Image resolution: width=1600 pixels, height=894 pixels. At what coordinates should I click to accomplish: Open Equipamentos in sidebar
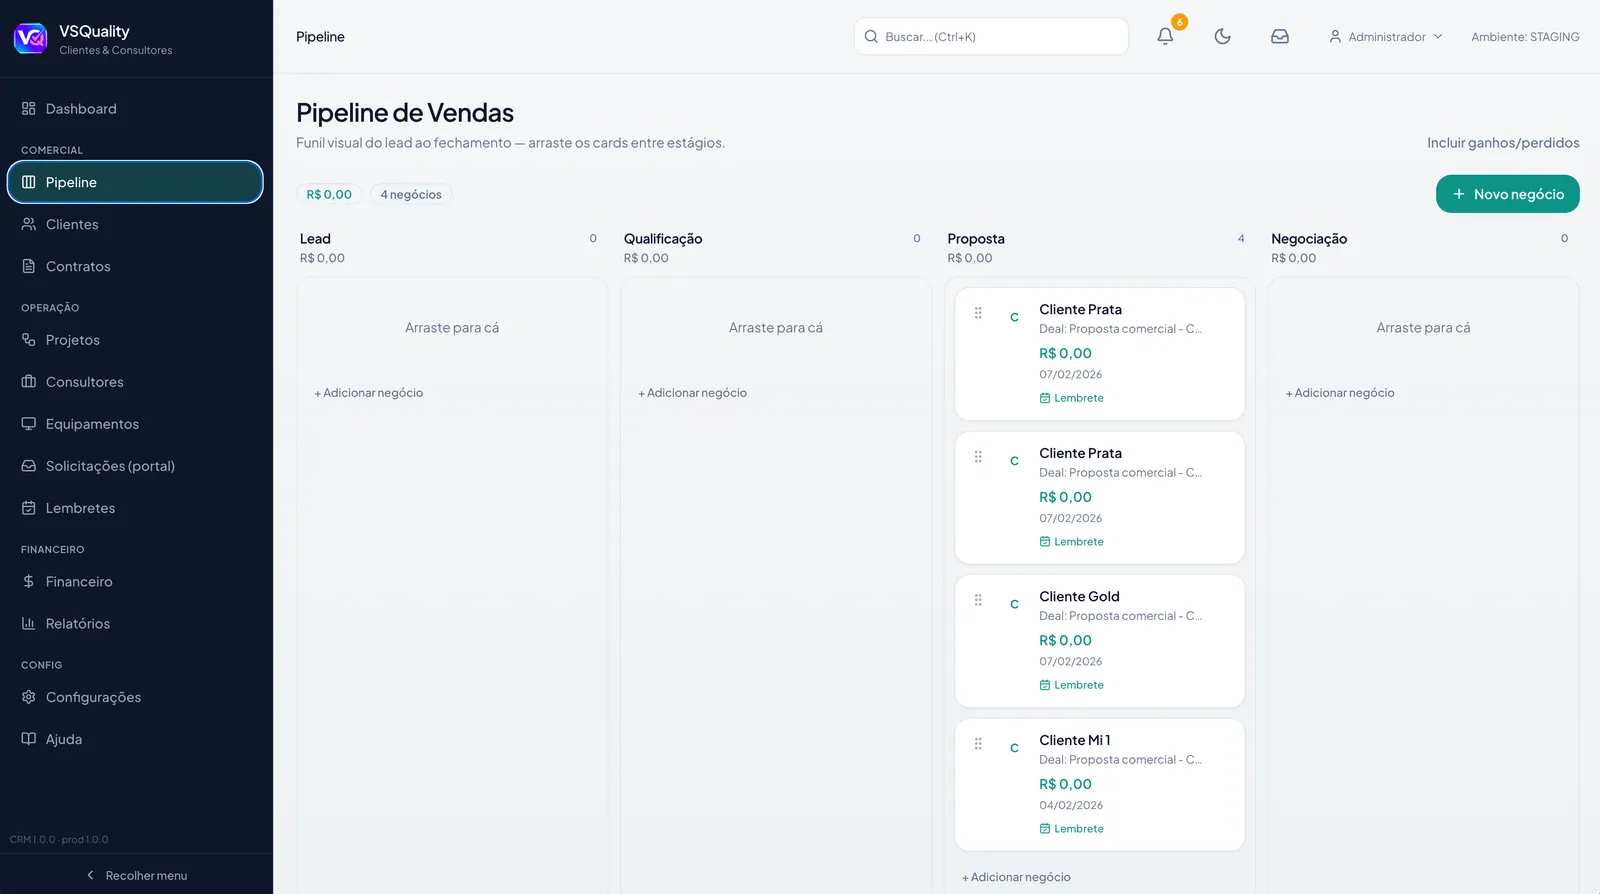(x=136, y=424)
